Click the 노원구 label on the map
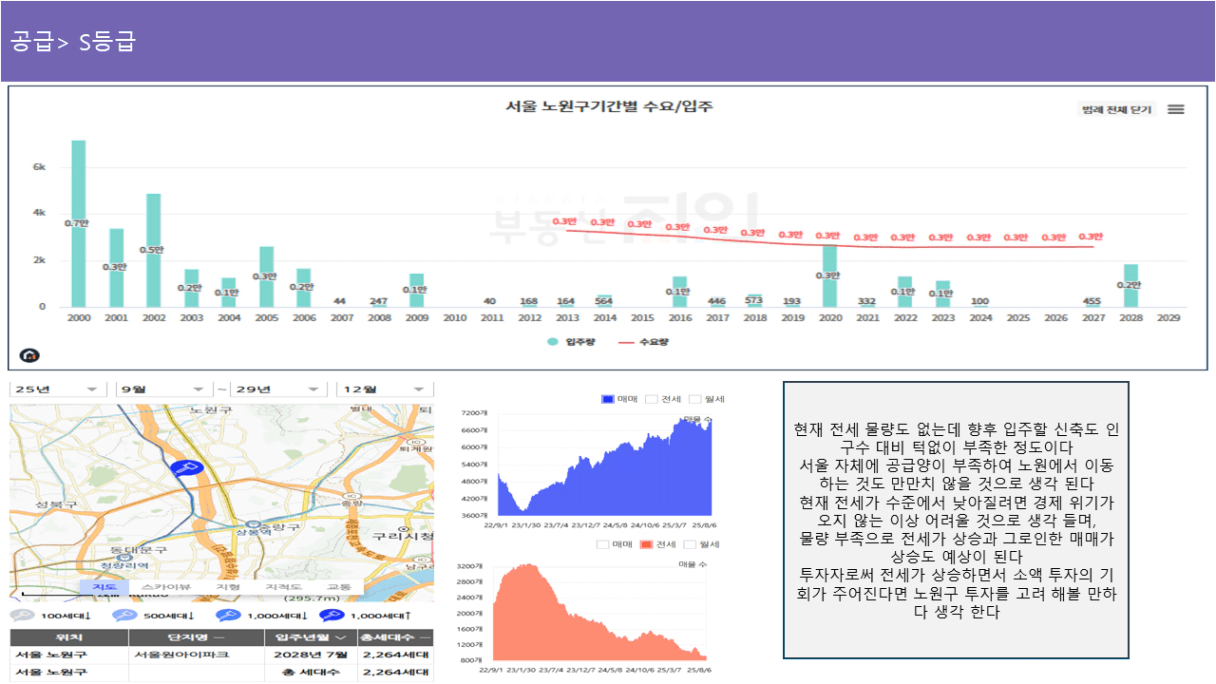Image resolution: width=1216 pixels, height=684 pixels. 210,410
